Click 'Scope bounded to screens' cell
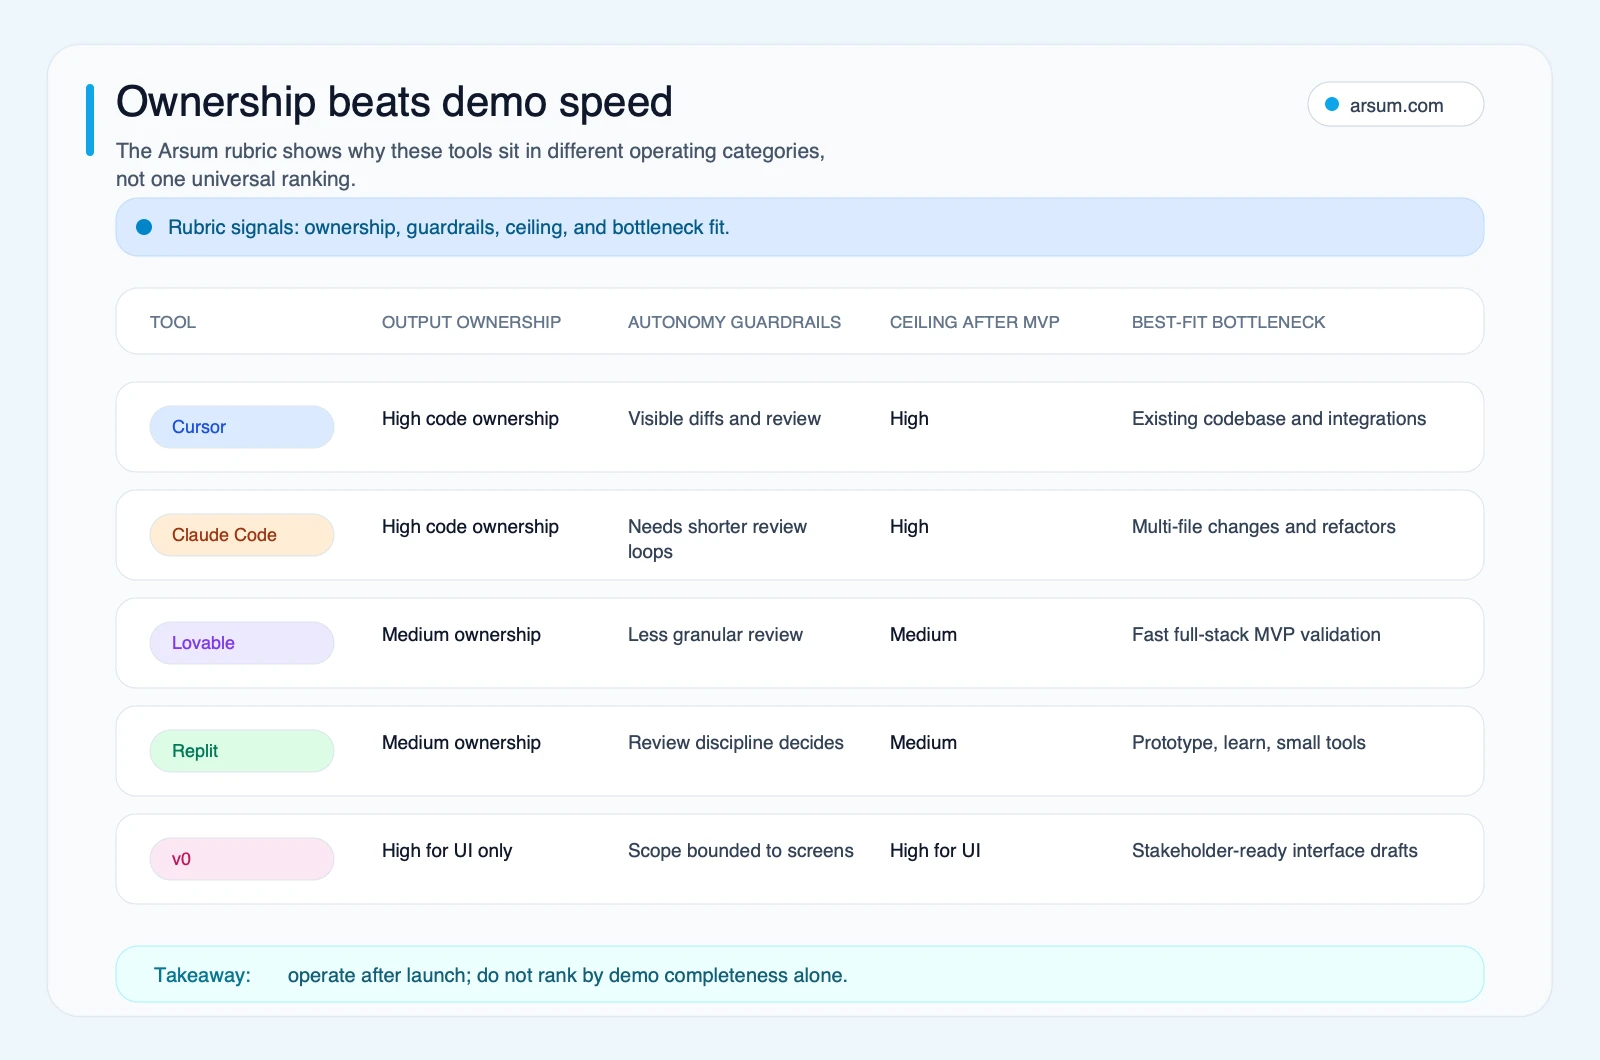This screenshot has width=1600, height=1060. [x=741, y=851]
